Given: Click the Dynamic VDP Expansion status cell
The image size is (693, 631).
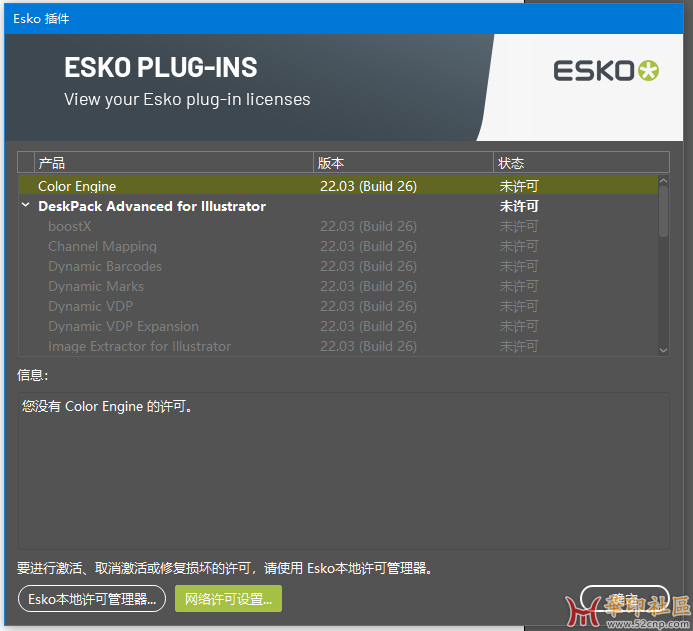Looking at the screenshot, I should 519,326.
